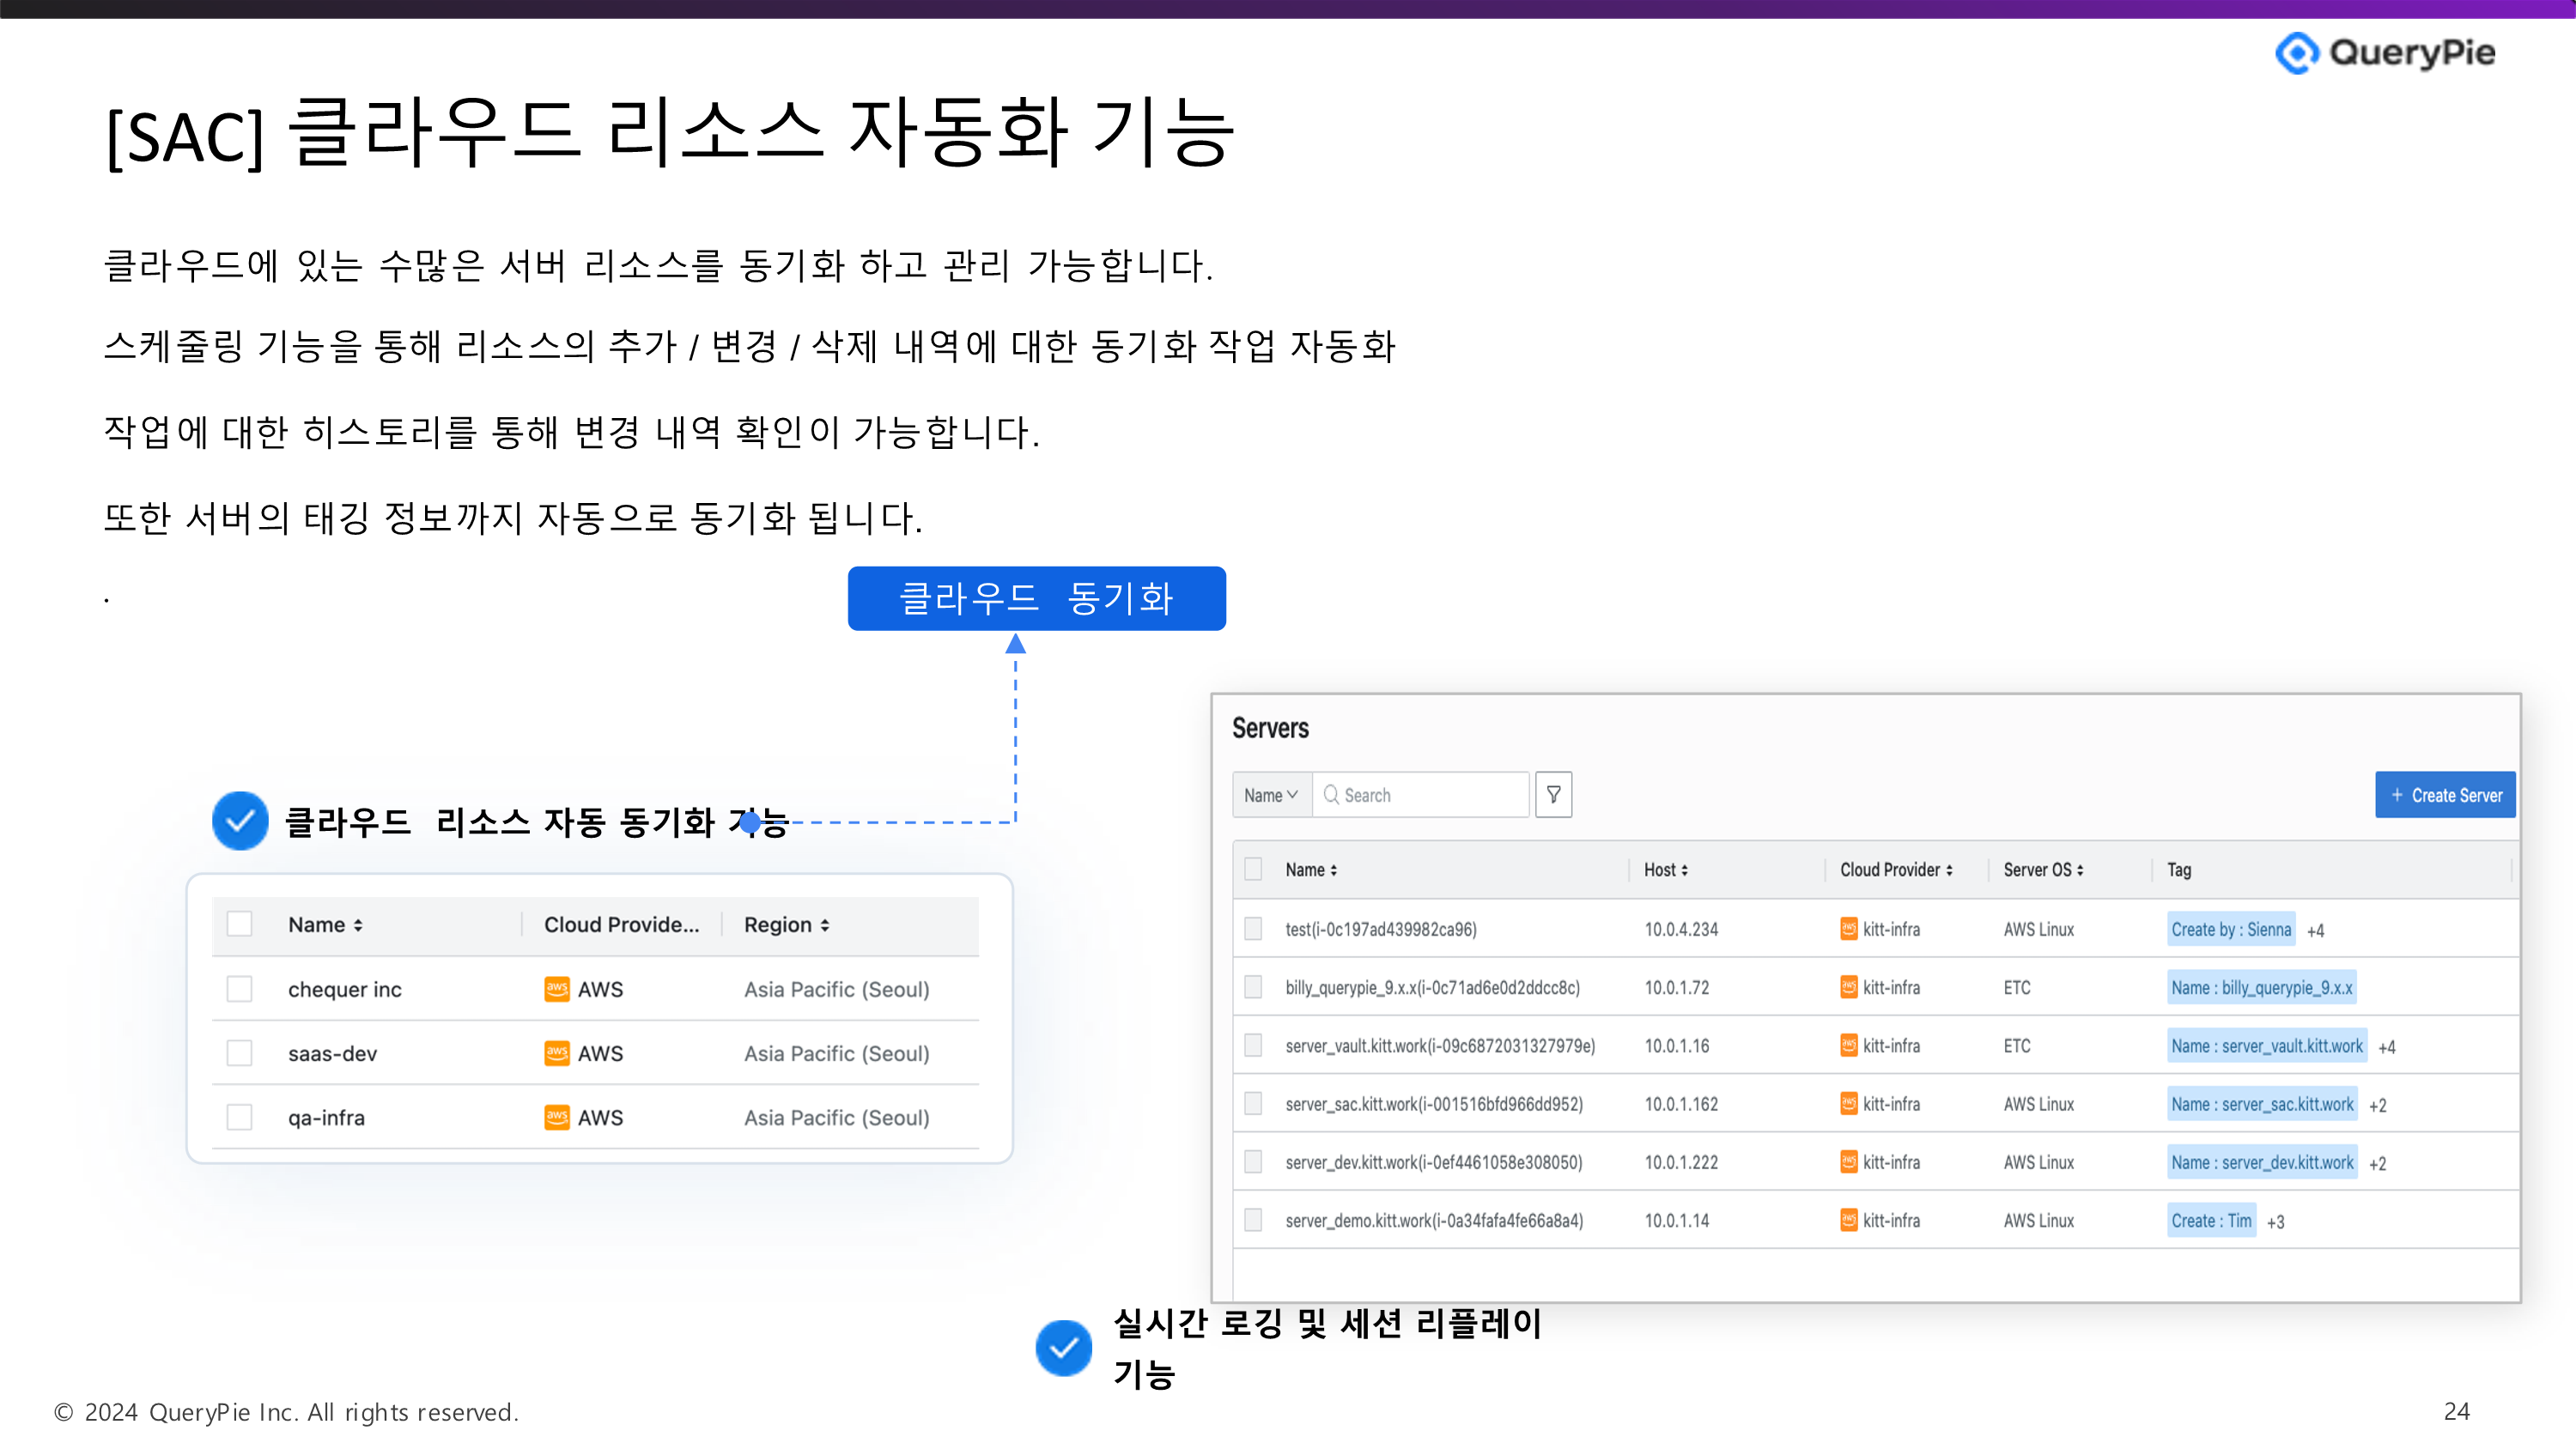Click the Name column sort arrows in Servers table
This screenshot has height=1449, width=2576.
[x=1333, y=870]
